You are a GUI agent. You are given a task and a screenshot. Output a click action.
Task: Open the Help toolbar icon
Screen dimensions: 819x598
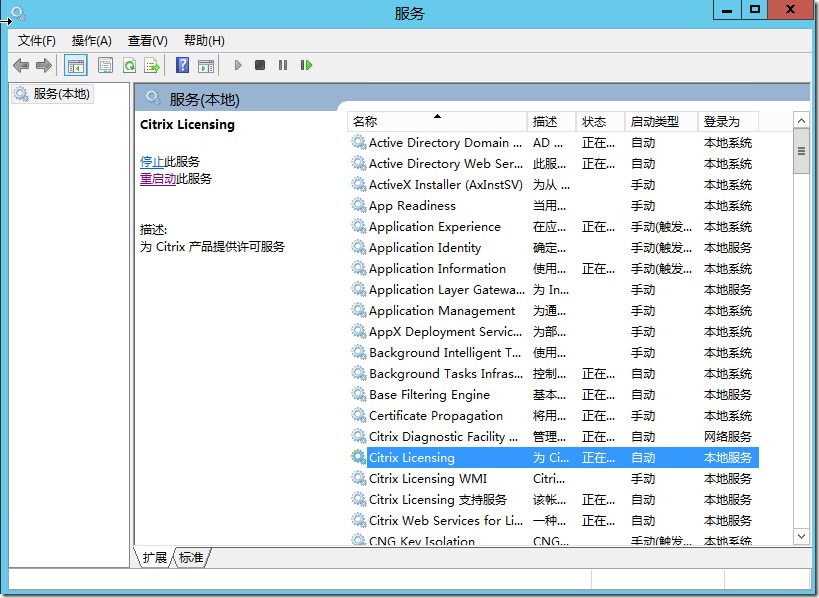pyautogui.click(x=182, y=65)
